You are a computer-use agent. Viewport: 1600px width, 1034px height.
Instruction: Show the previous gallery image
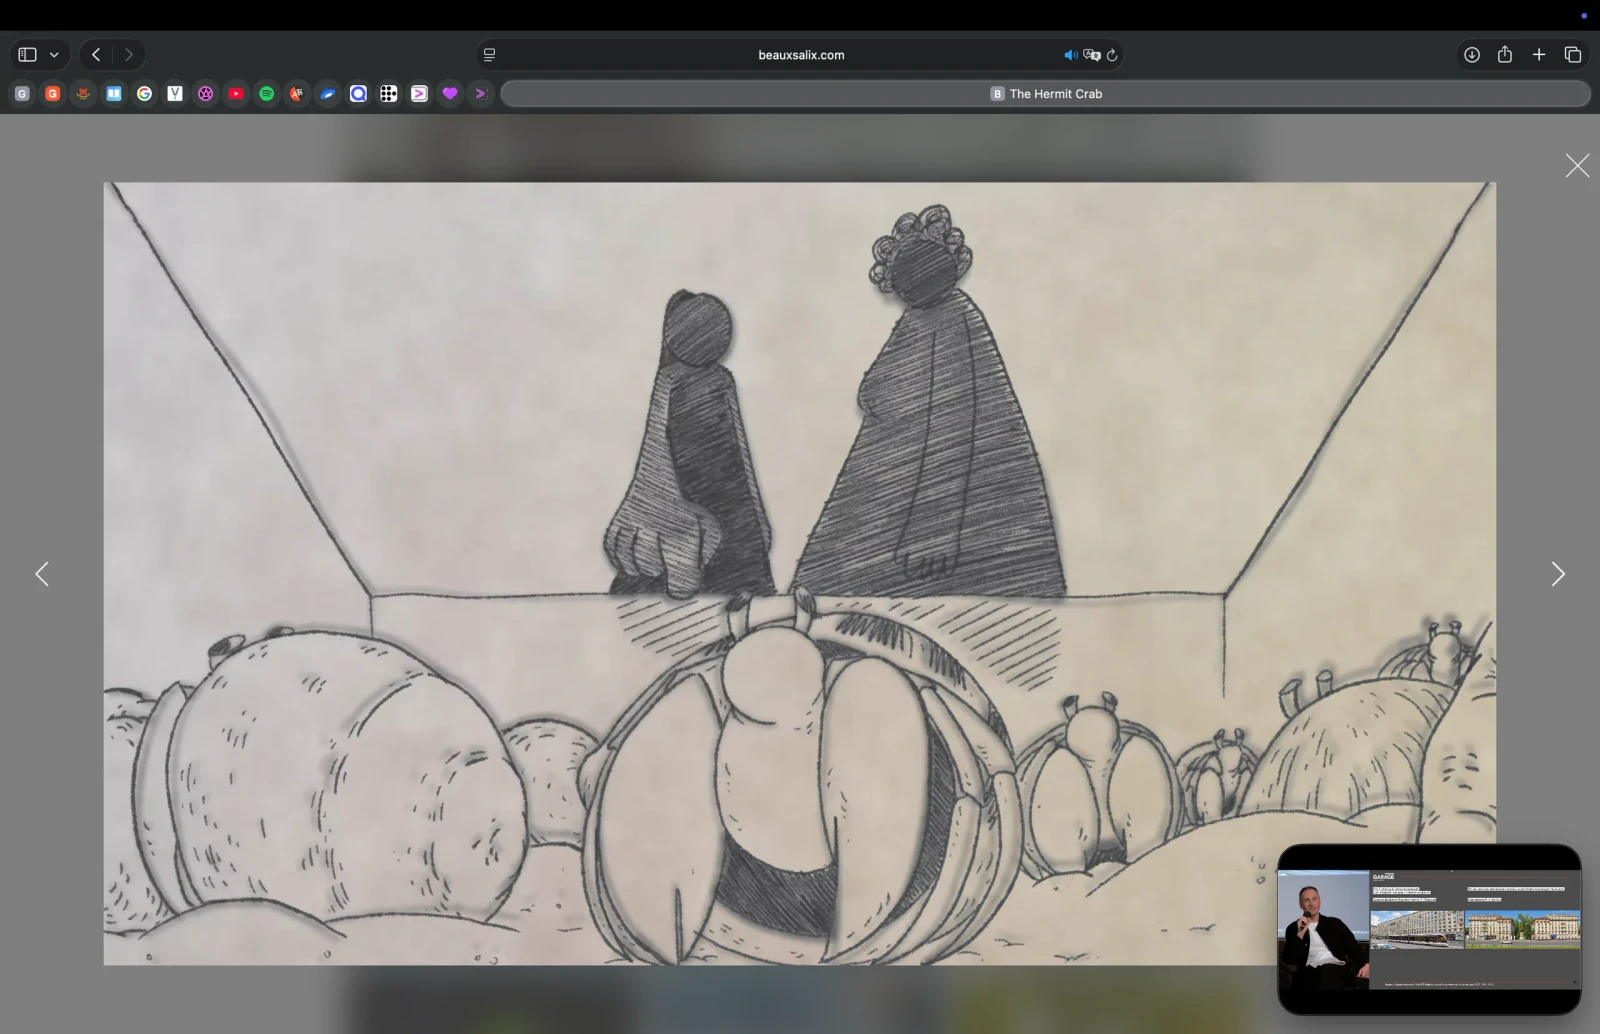click(x=42, y=574)
